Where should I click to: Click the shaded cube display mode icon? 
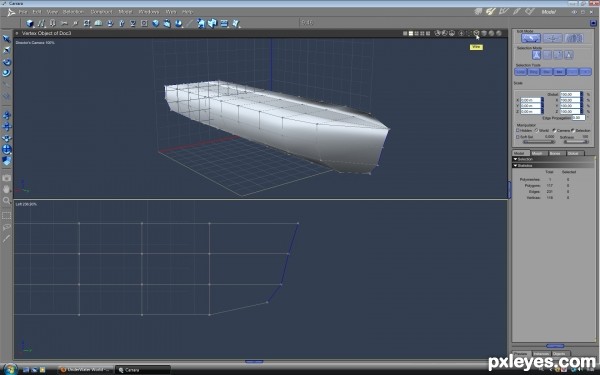click(x=484, y=33)
